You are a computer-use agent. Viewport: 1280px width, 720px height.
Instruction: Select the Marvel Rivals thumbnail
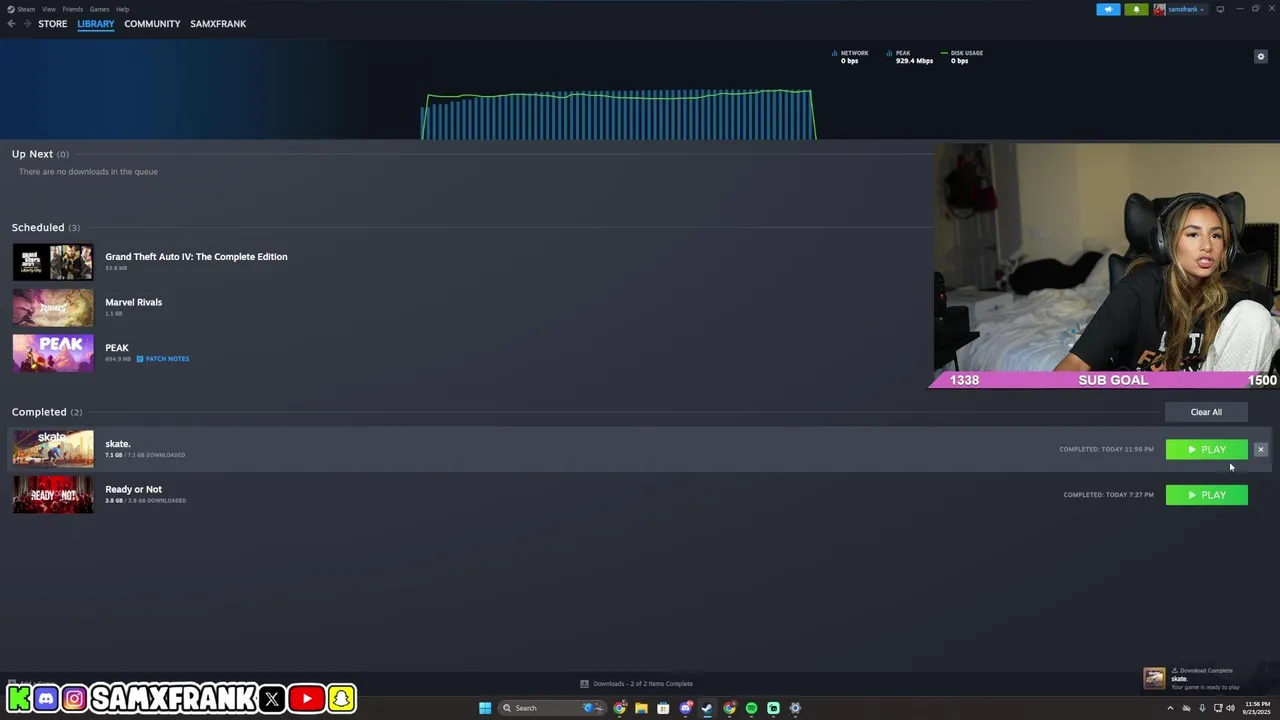pos(53,308)
